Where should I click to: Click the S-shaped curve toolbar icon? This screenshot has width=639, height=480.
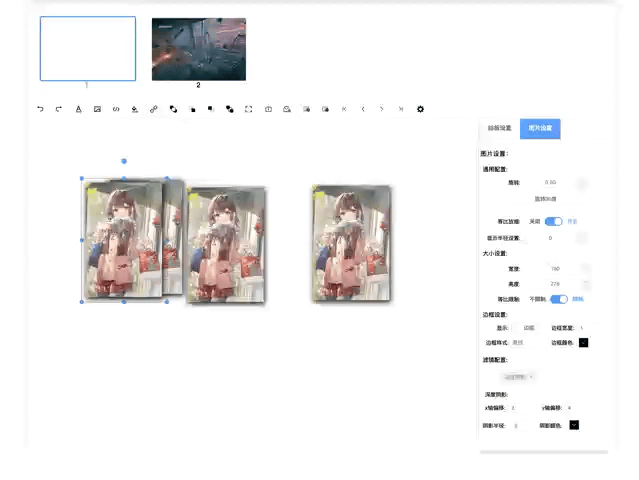pos(116,109)
